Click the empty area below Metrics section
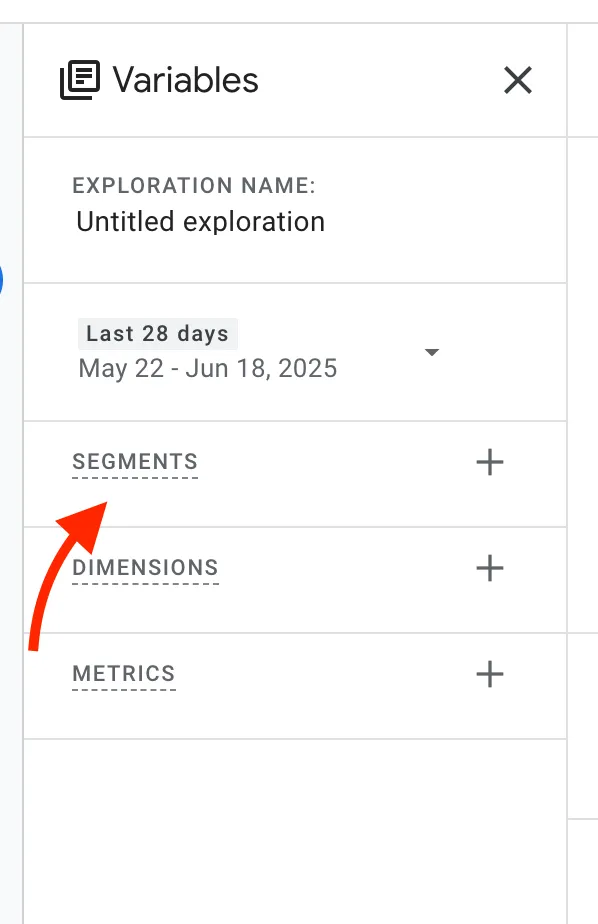 click(295, 831)
